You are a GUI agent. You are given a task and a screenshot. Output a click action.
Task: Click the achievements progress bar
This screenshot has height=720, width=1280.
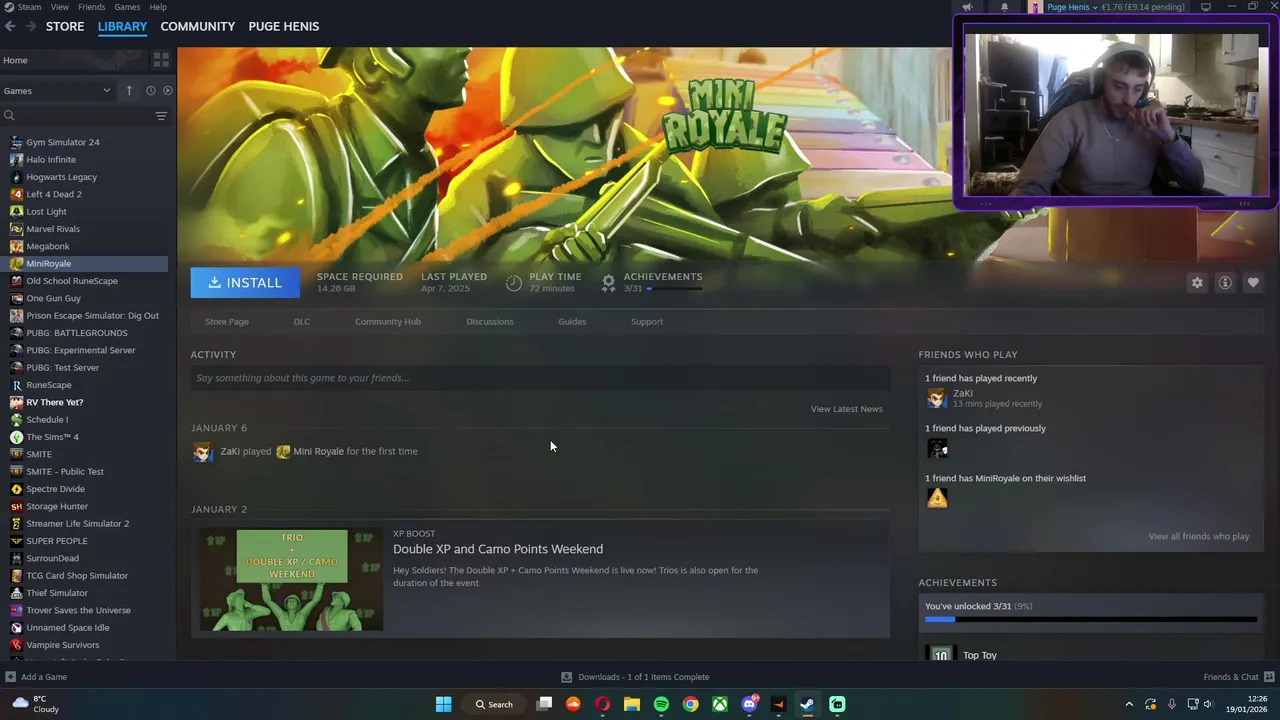click(x=1091, y=620)
